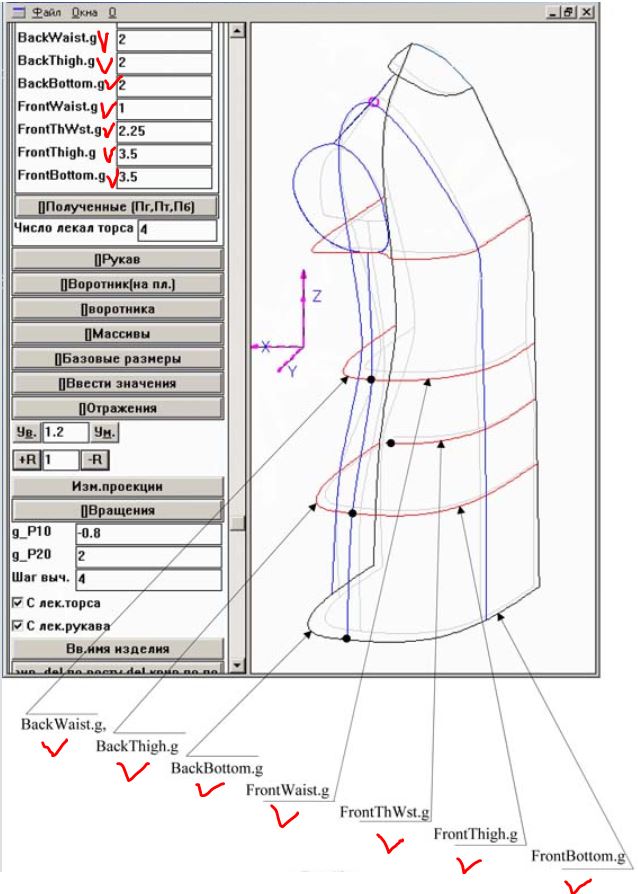638x894 pixels.
Task: Click the black control point on the thigh line
Action: [x=352, y=514]
